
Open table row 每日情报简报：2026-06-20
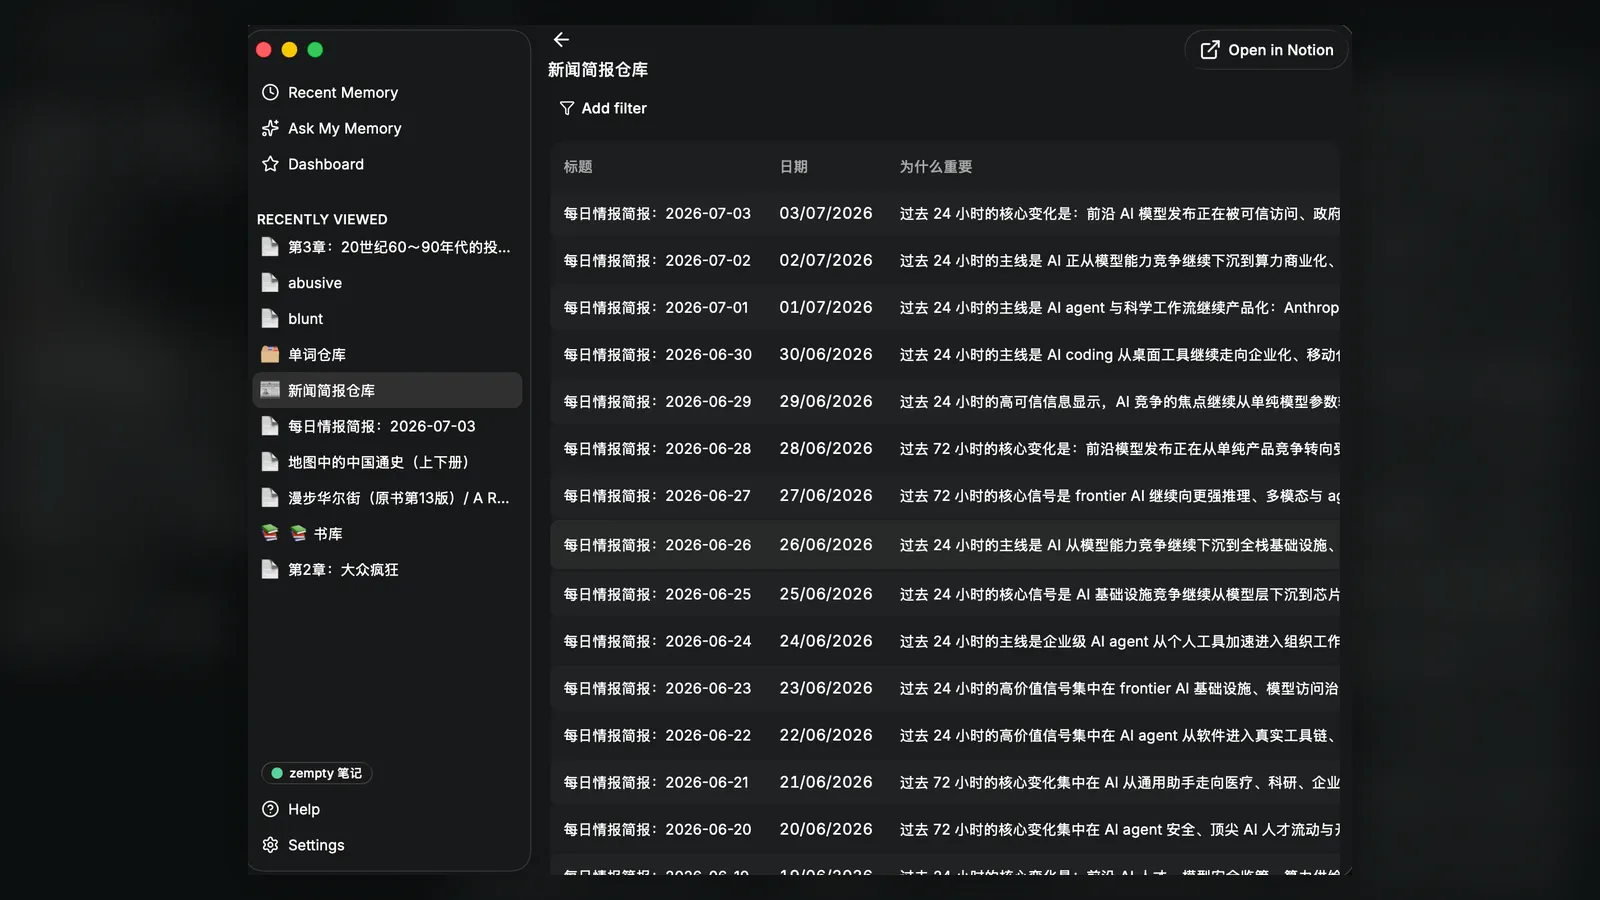point(945,829)
